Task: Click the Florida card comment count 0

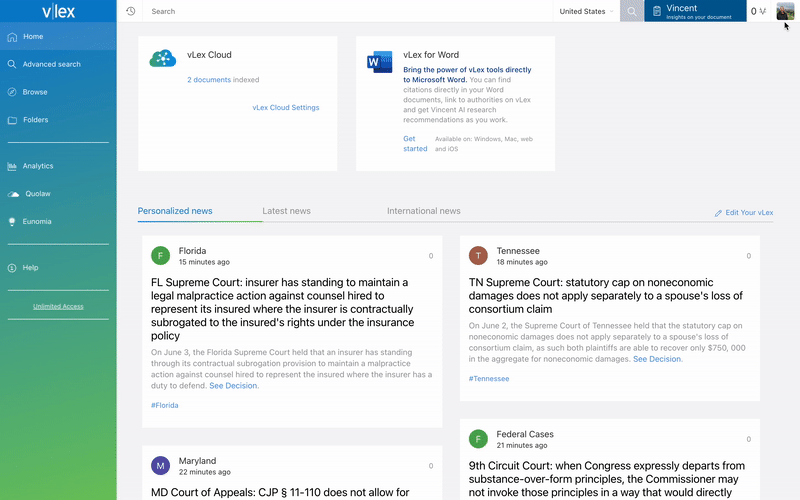Action: click(x=431, y=256)
